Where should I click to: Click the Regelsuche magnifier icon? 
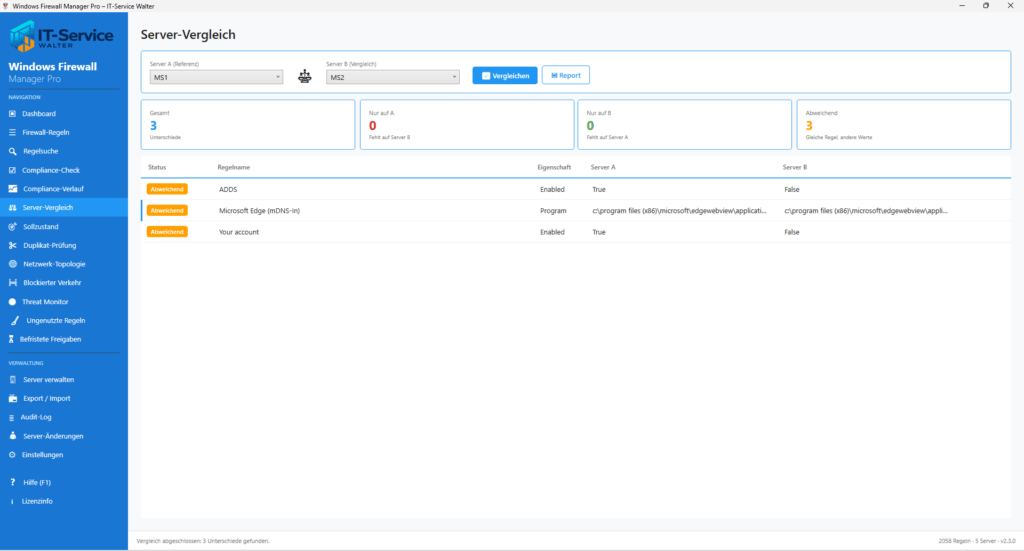coord(12,151)
